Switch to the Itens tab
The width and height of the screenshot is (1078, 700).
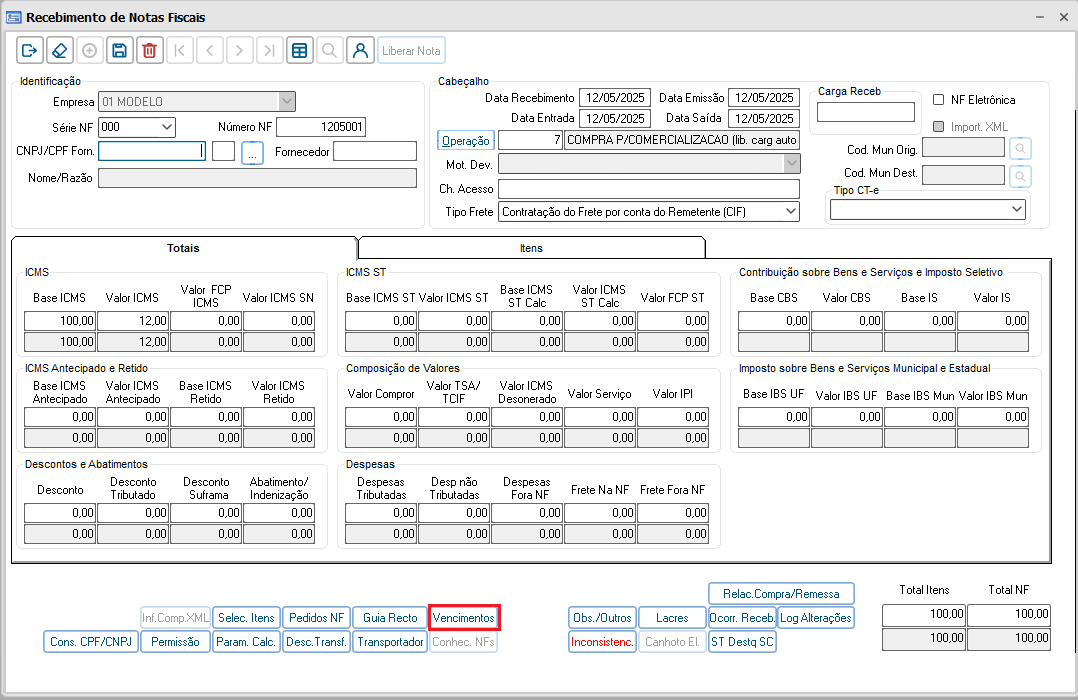[531, 248]
